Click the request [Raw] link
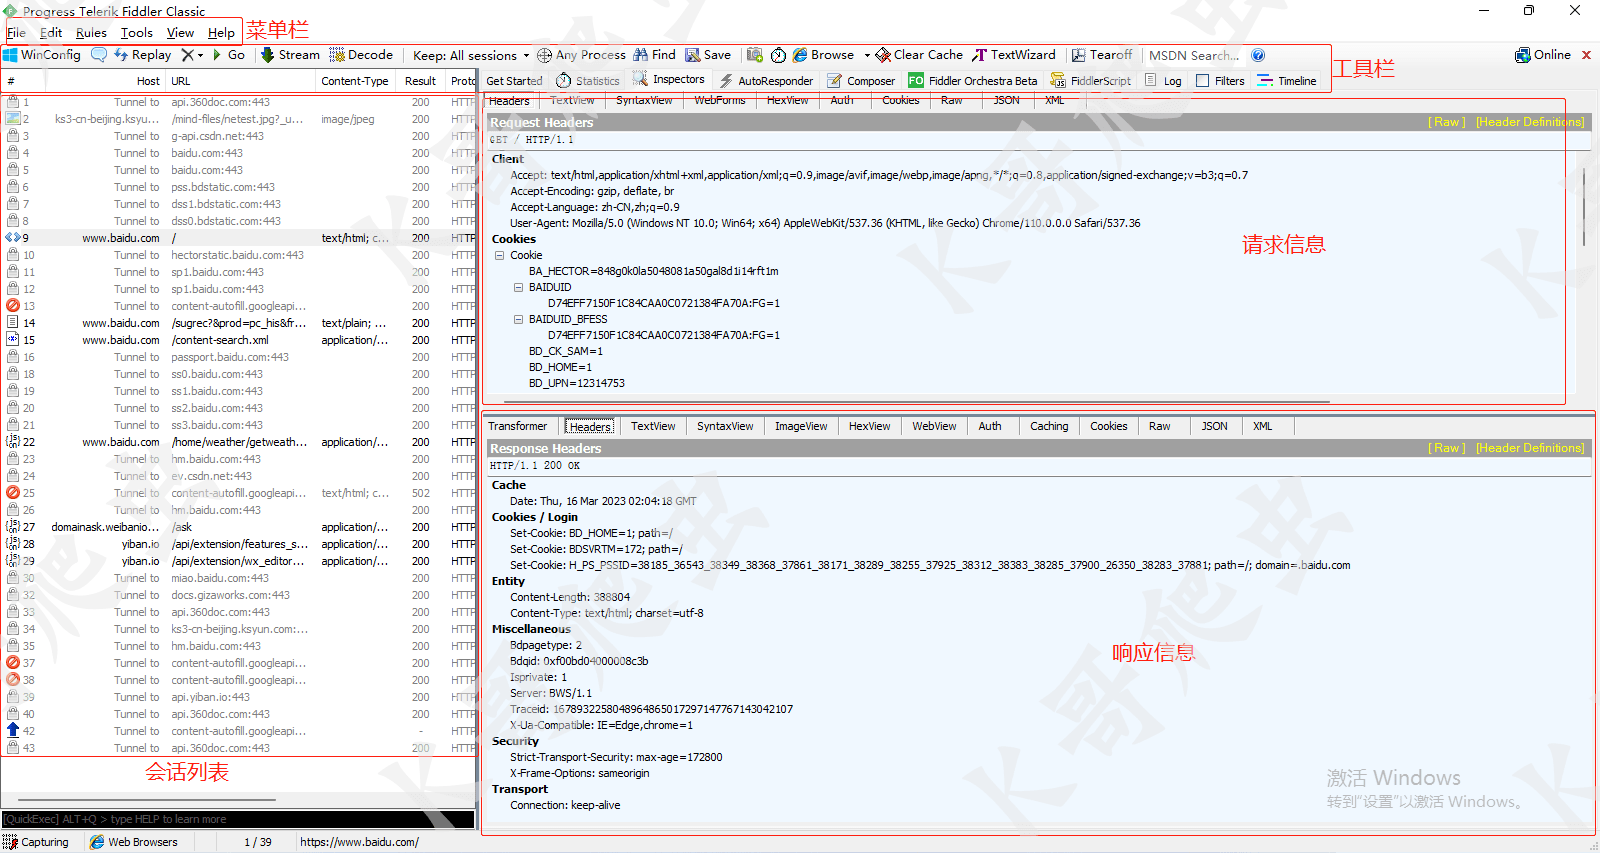 point(1447,122)
